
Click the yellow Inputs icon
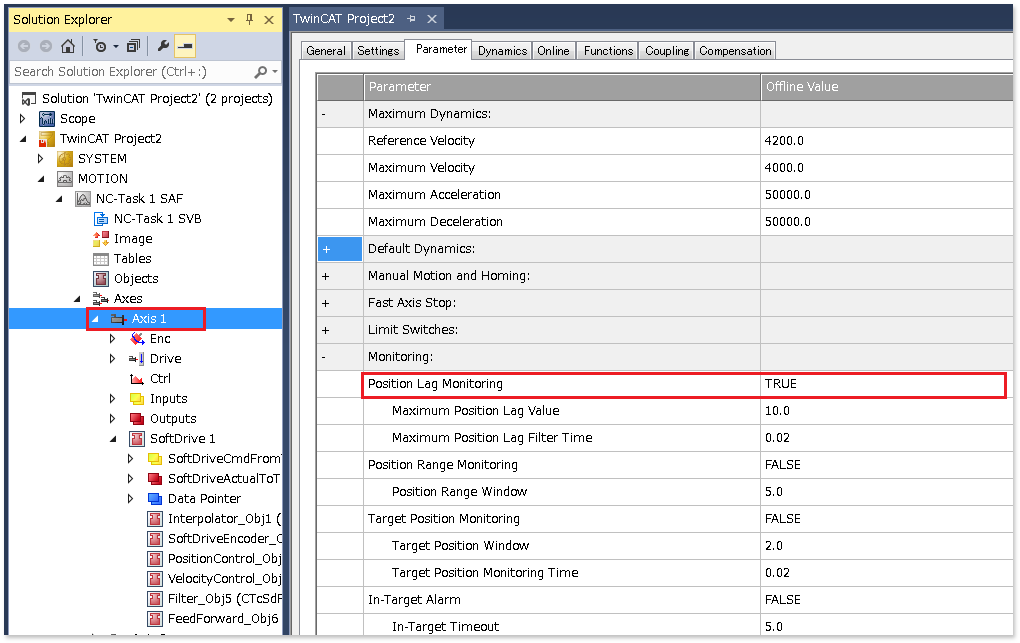137,399
